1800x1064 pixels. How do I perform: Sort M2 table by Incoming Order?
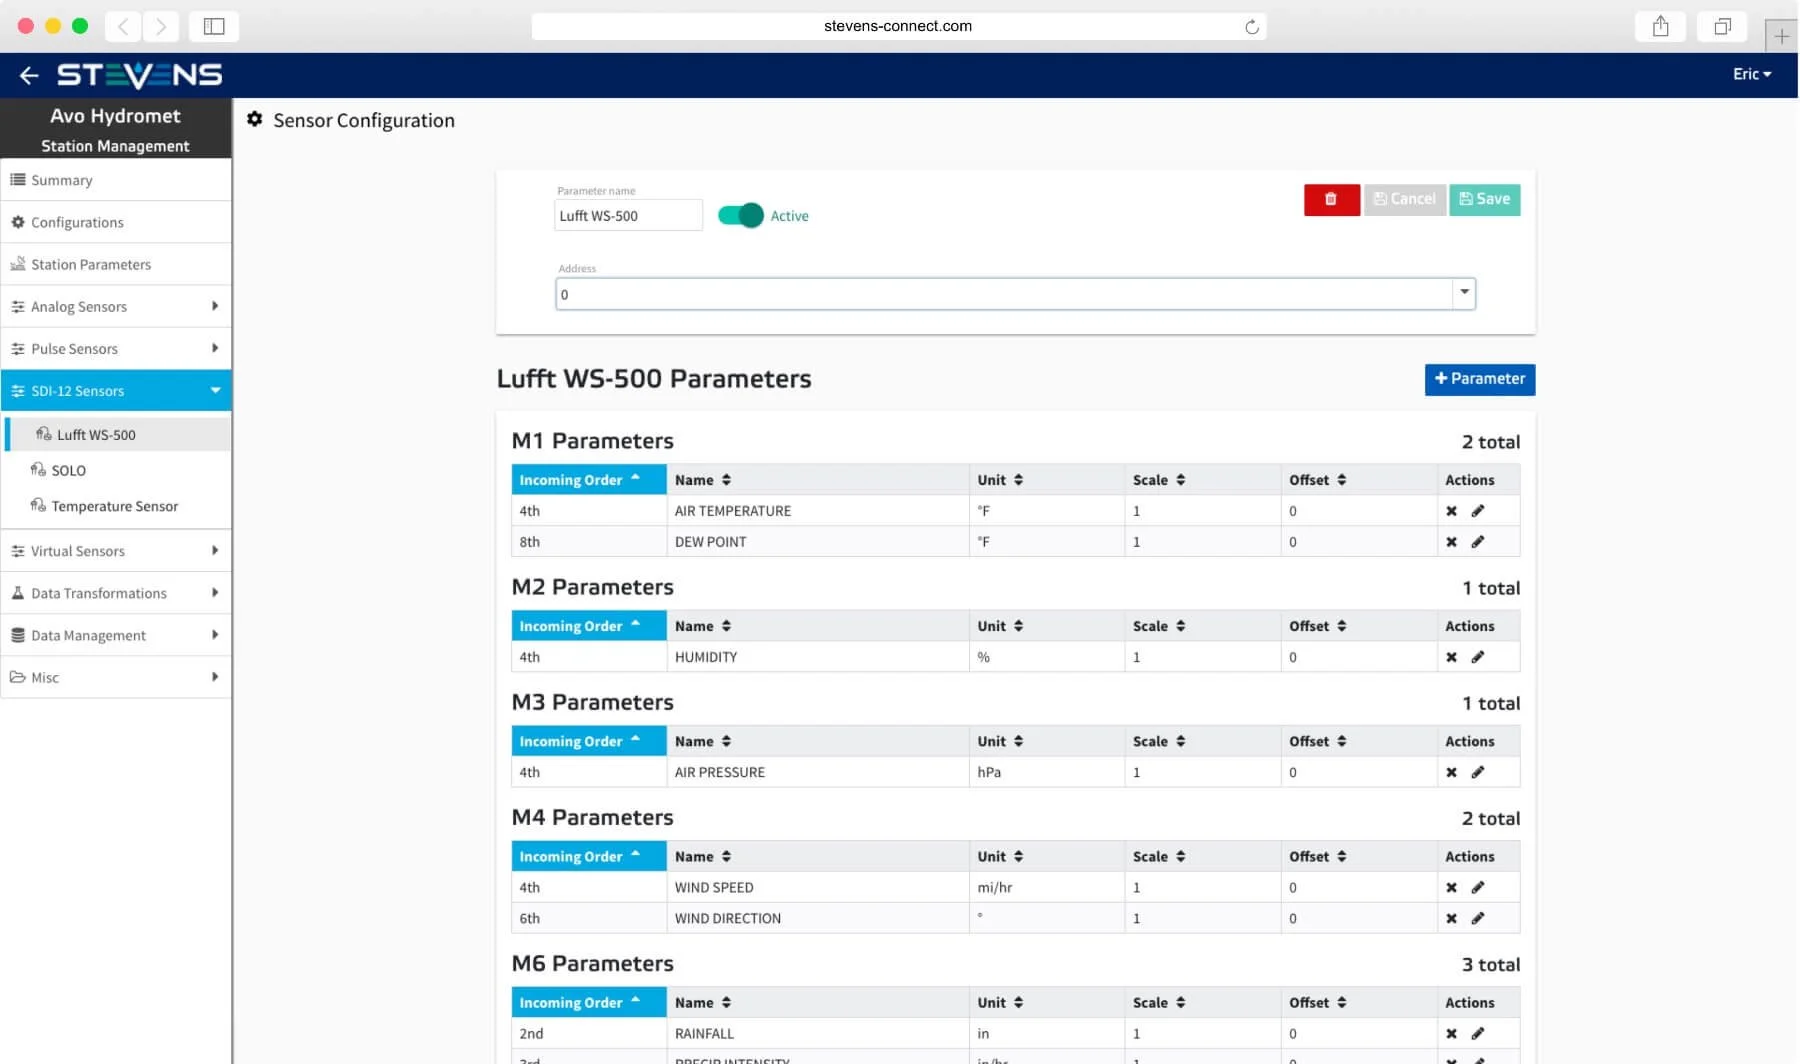[x=589, y=626]
